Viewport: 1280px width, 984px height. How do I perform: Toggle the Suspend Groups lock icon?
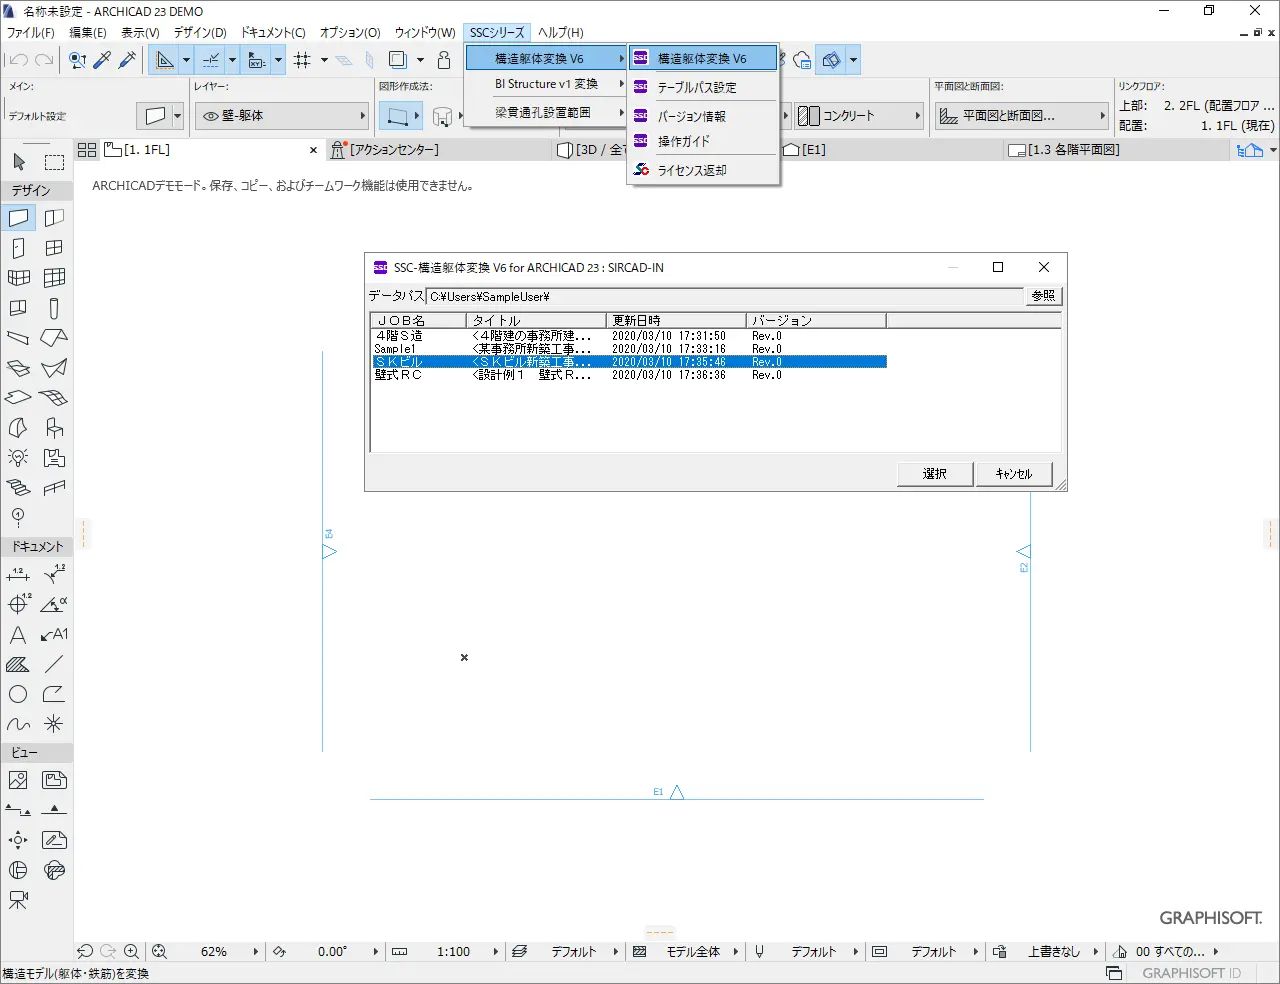[x=443, y=60]
